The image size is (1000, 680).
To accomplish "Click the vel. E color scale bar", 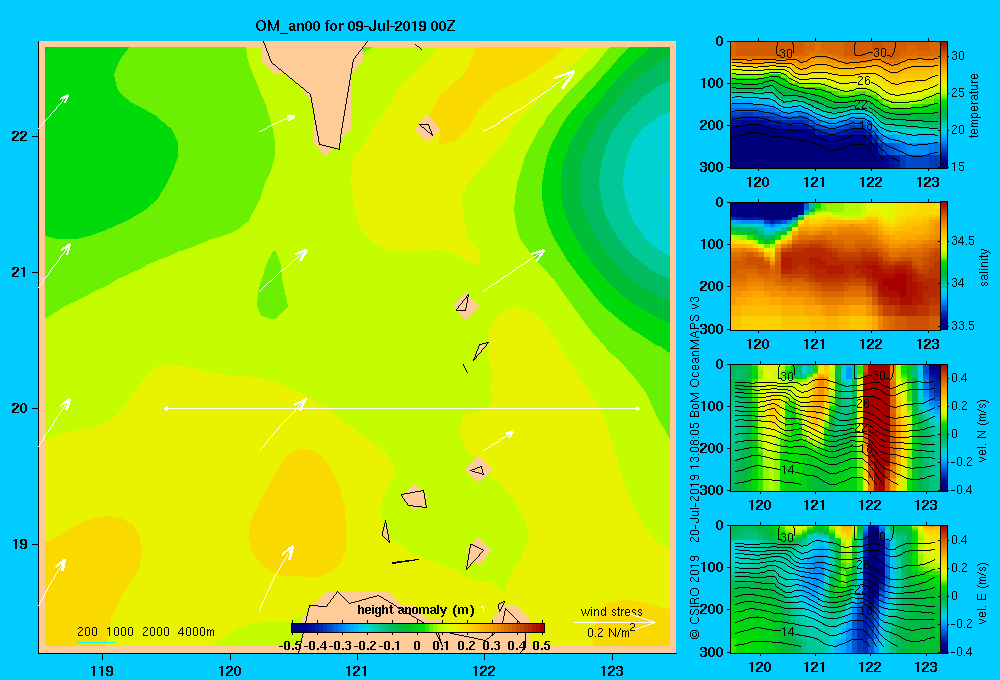I will pyautogui.click(x=944, y=589).
